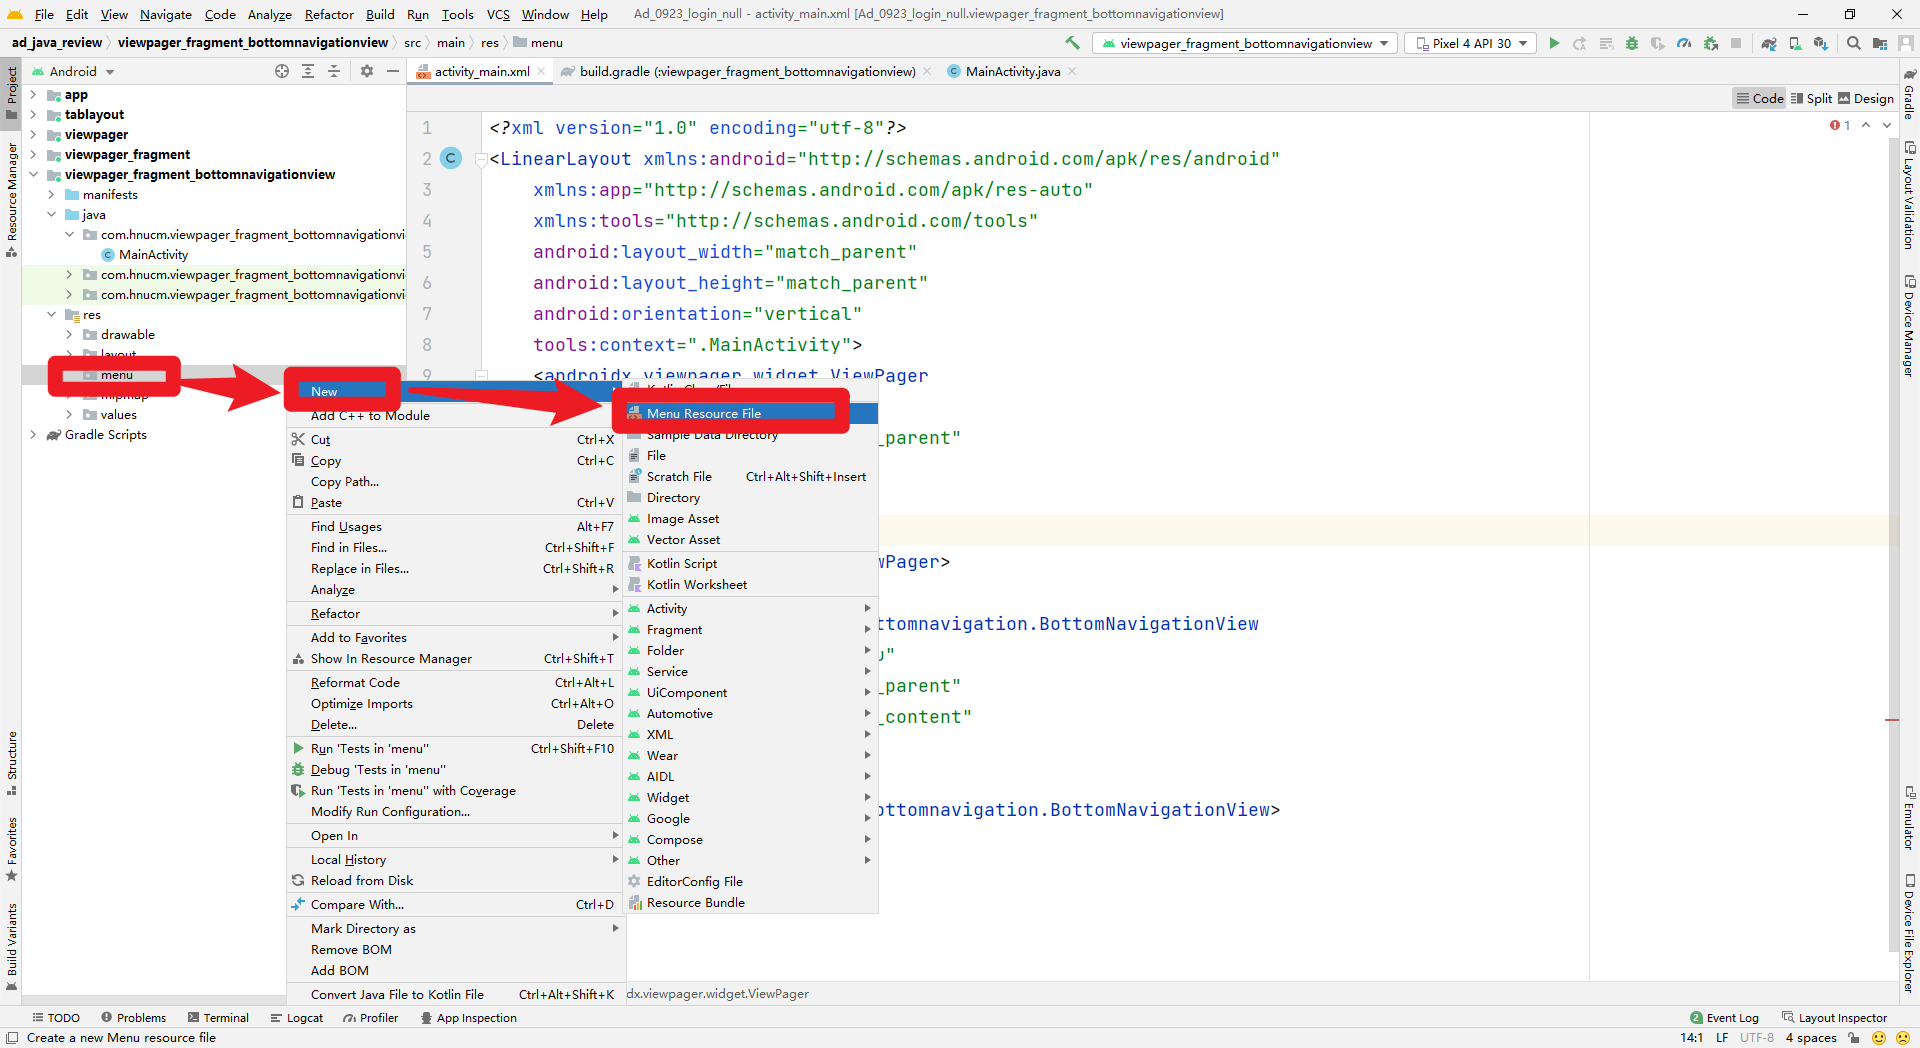Open the Android project view dropdown
The image size is (1920, 1048).
click(73, 71)
